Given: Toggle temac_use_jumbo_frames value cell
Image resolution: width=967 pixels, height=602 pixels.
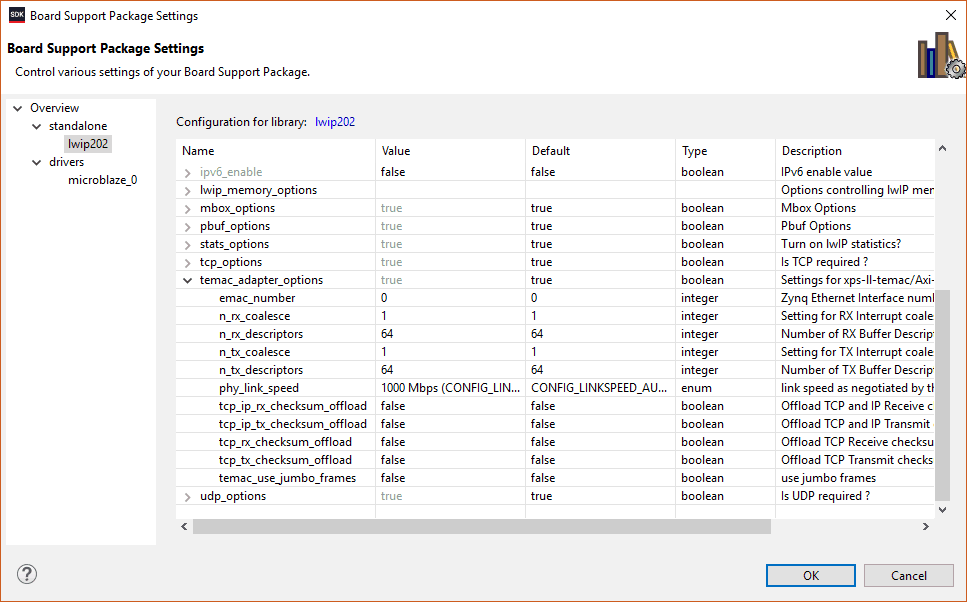Looking at the screenshot, I should [450, 478].
